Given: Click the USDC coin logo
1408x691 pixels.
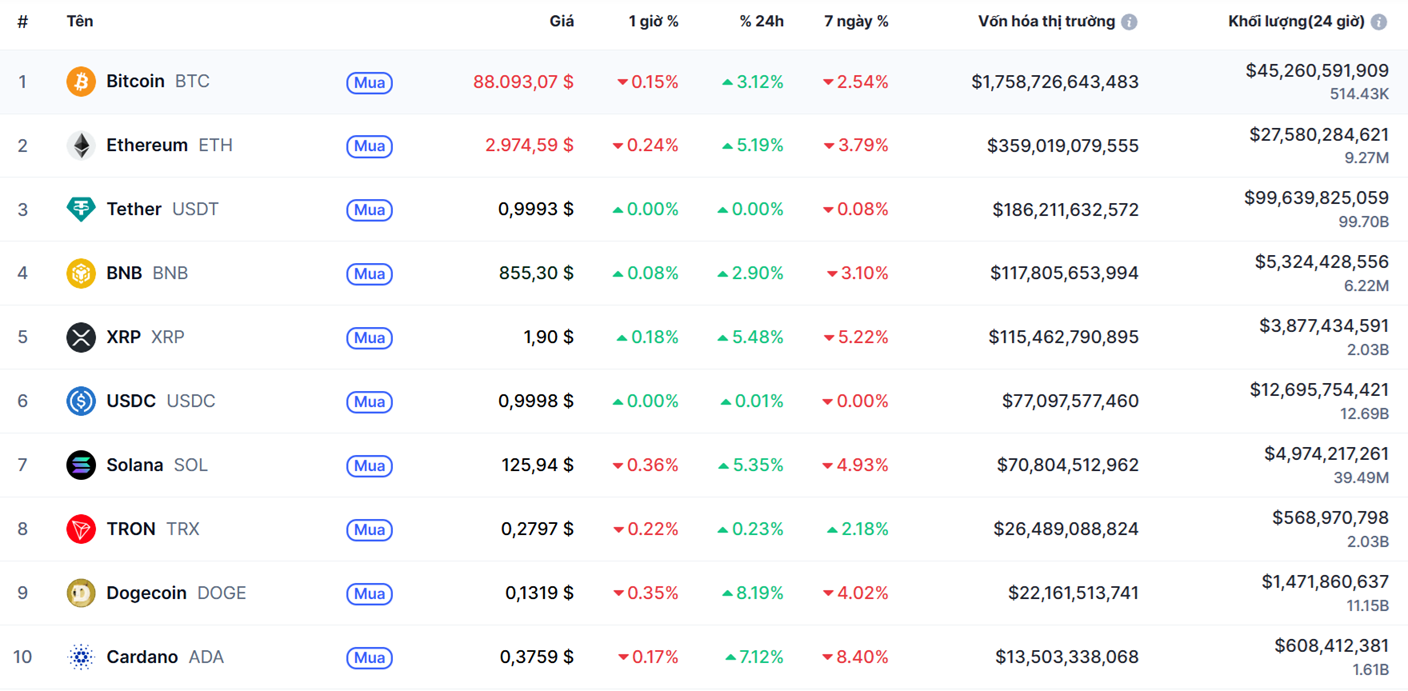Looking at the screenshot, I should (x=81, y=401).
